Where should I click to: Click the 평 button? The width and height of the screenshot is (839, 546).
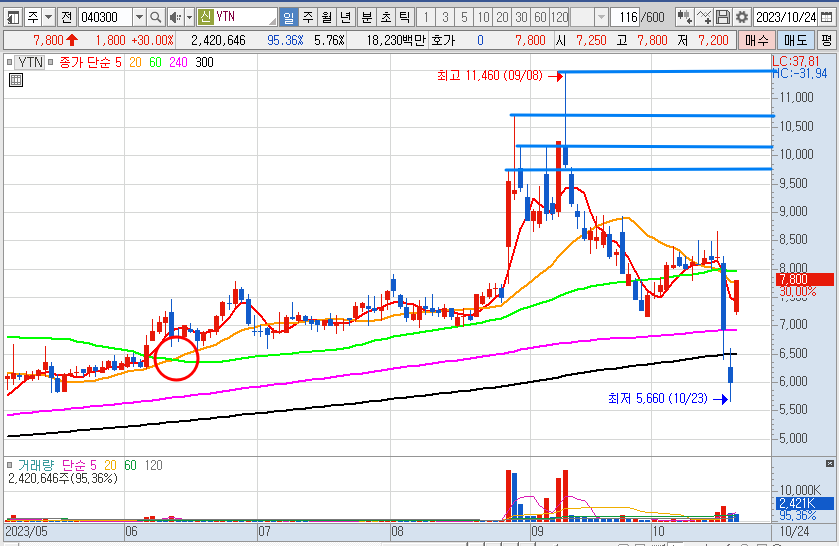[827, 41]
